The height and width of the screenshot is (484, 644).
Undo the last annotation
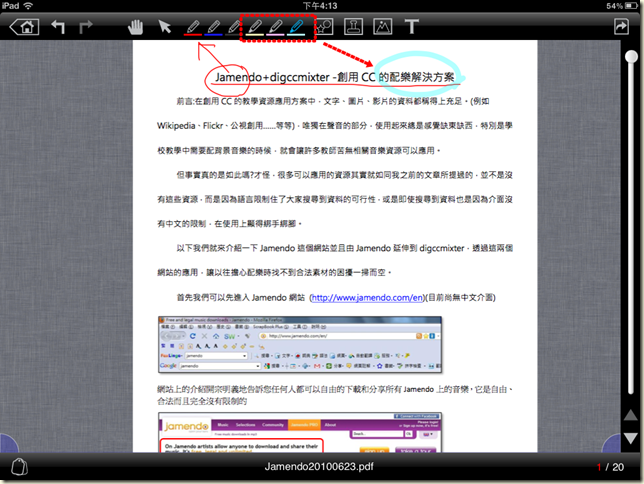pos(58,27)
